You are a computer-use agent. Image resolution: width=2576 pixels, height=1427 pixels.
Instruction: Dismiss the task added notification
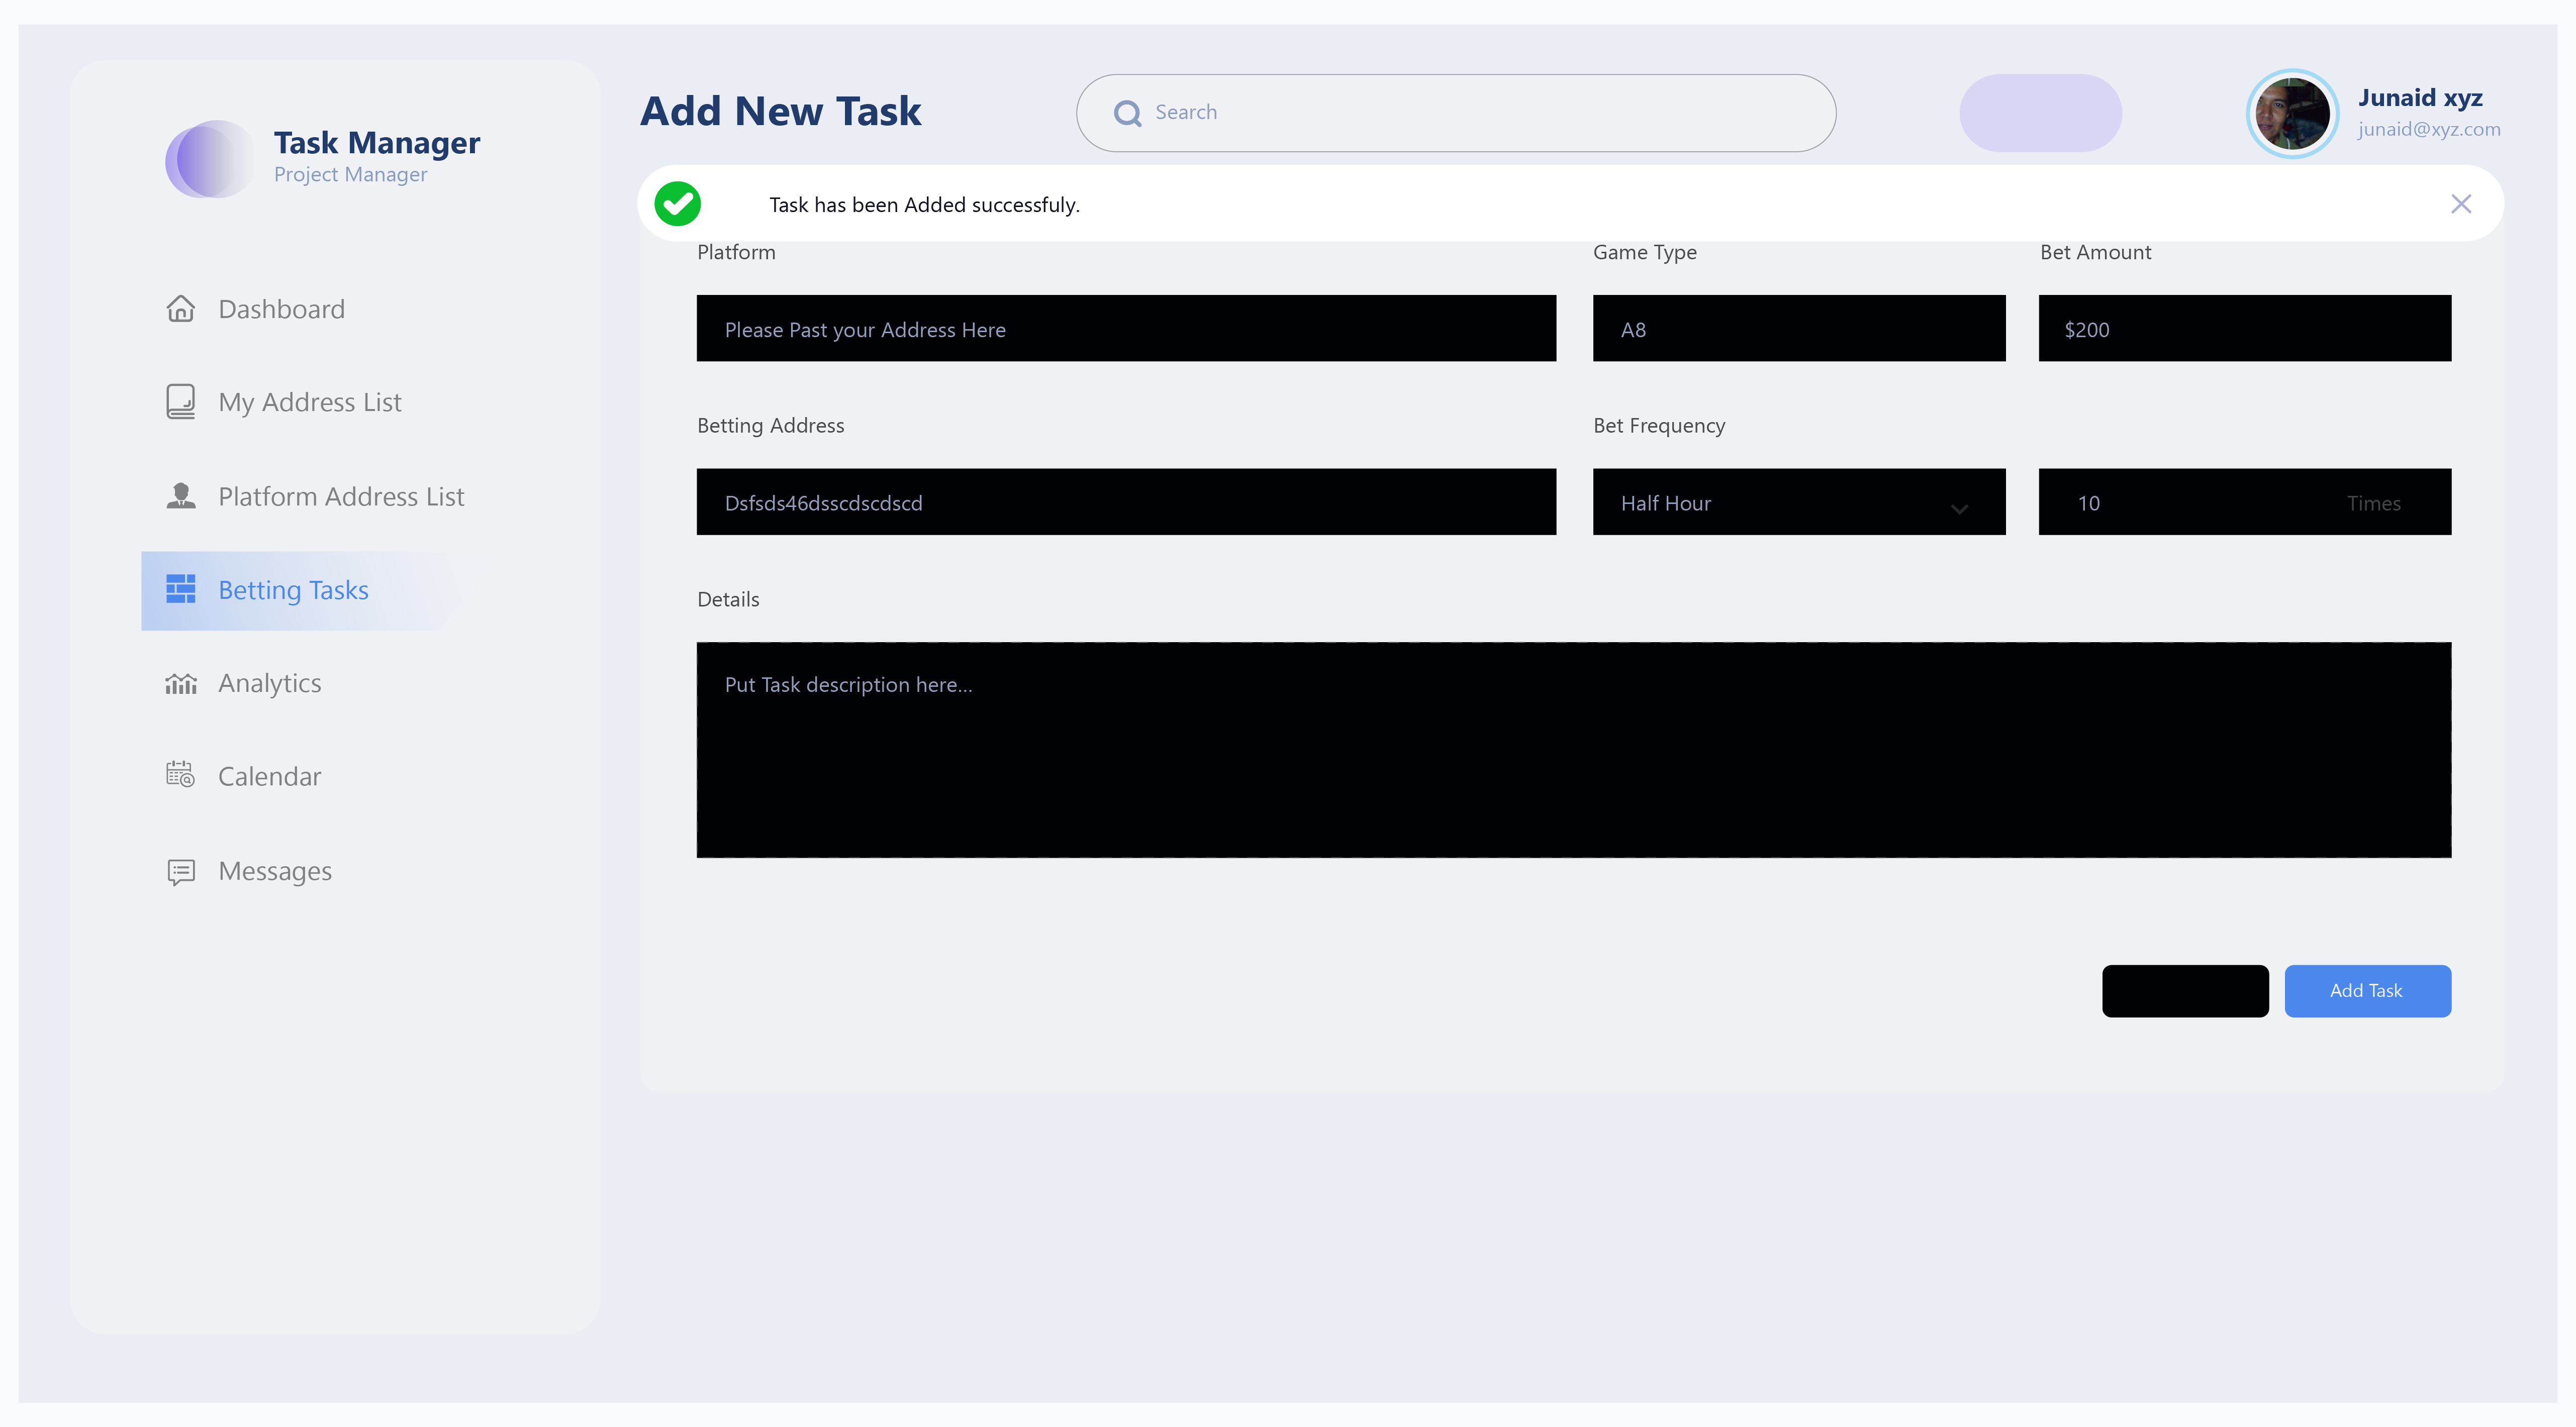2461,204
